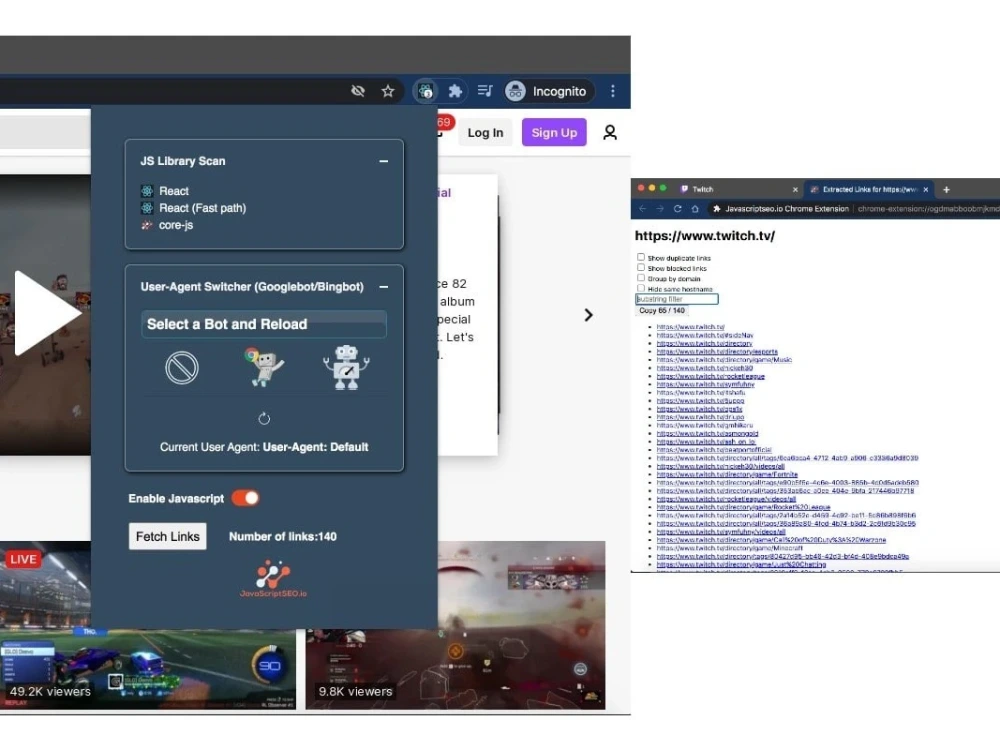Click the JavaScriptSEO.io logo
This screenshot has height=750, width=1000.
tap(273, 579)
